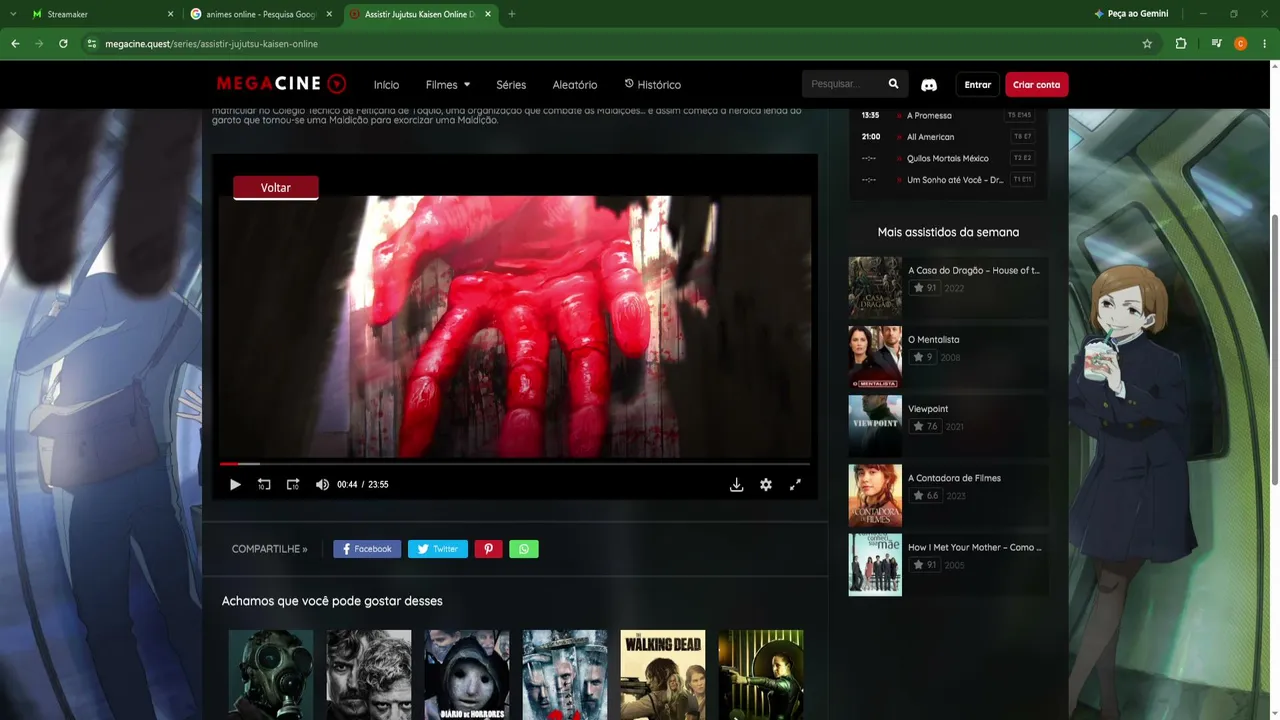Screen dimensions: 1280x720
Task: Open the Histórico menu item
Action: tap(653, 85)
